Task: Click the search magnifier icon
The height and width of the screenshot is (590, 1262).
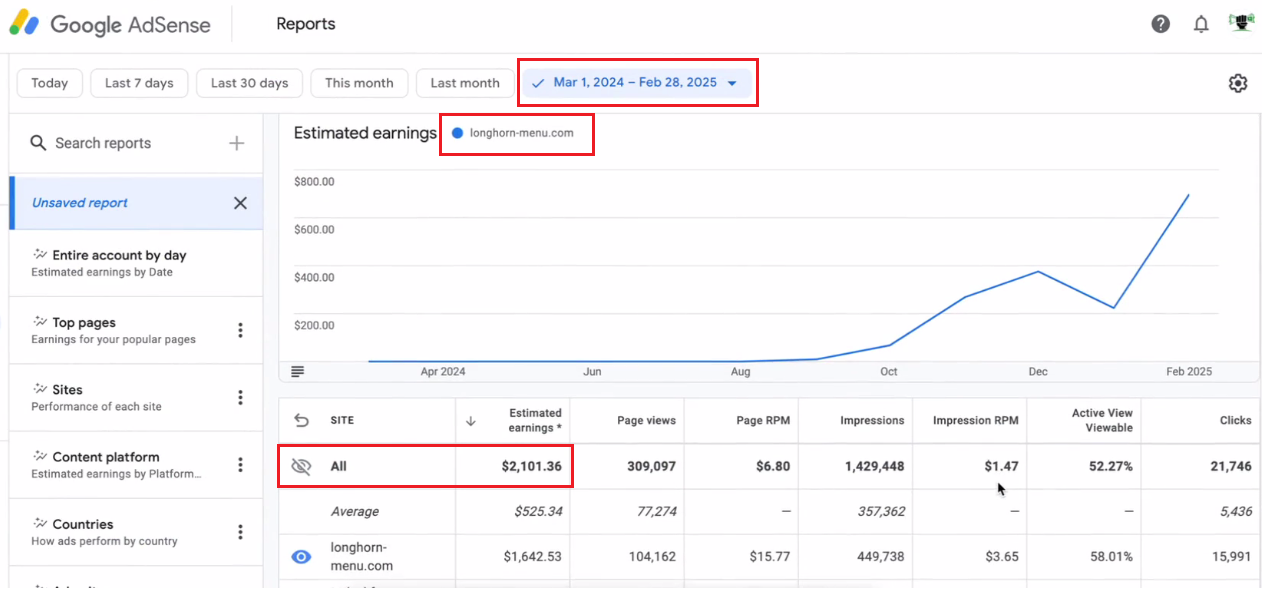Action: 39,143
